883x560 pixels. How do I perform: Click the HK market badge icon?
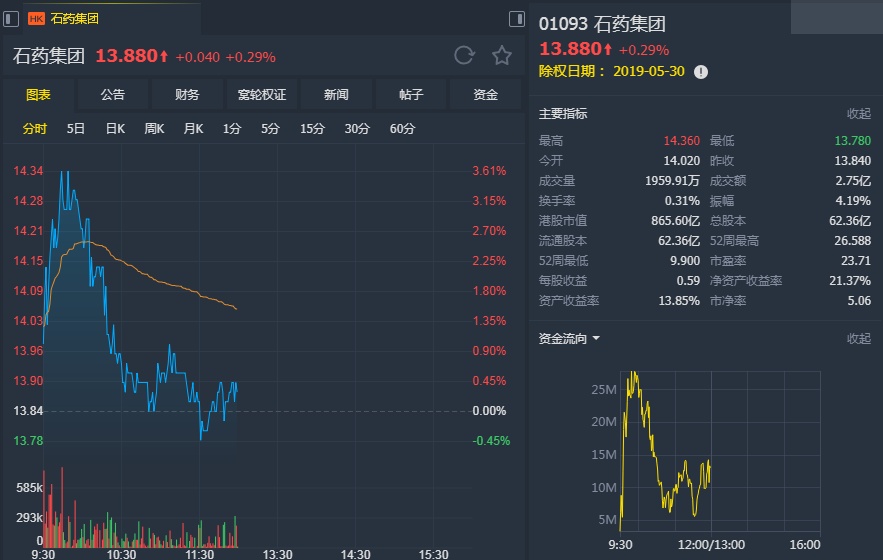pyautogui.click(x=36, y=18)
